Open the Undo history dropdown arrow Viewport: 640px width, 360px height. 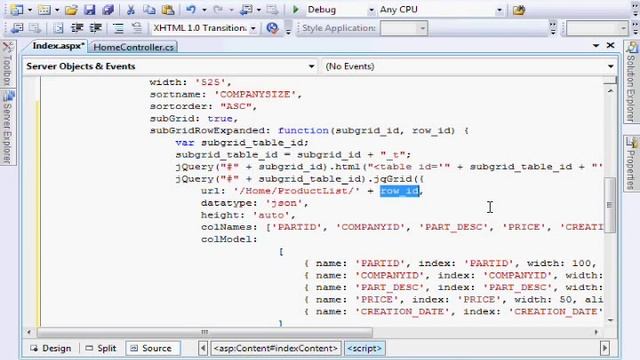tap(204, 10)
